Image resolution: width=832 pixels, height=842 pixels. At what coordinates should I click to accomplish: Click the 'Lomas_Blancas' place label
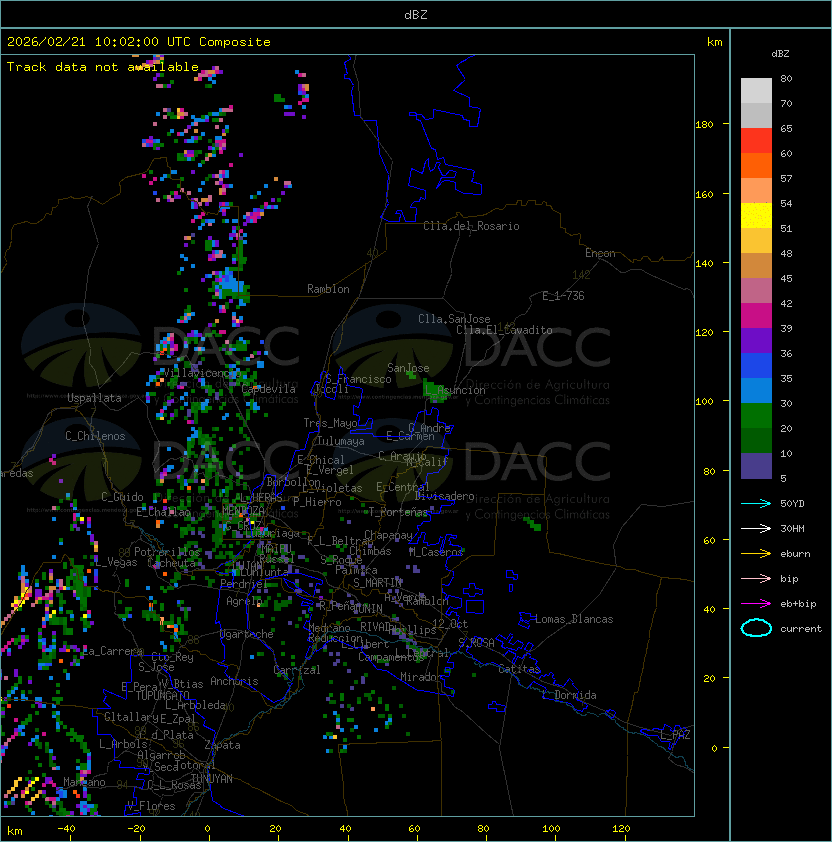pyautogui.click(x=574, y=619)
